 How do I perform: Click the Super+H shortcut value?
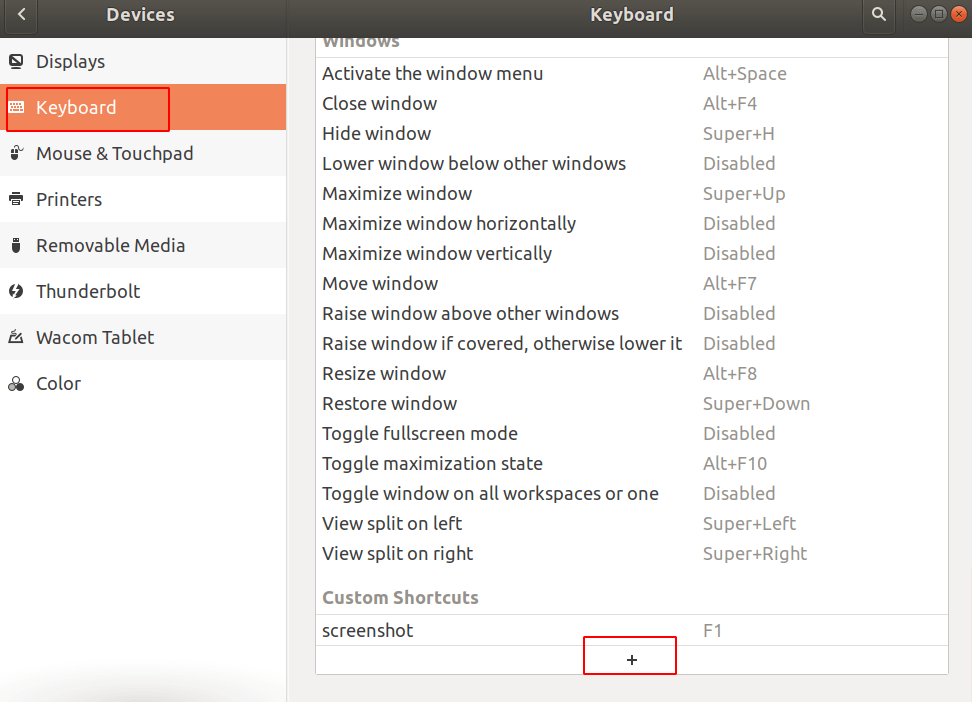click(738, 133)
